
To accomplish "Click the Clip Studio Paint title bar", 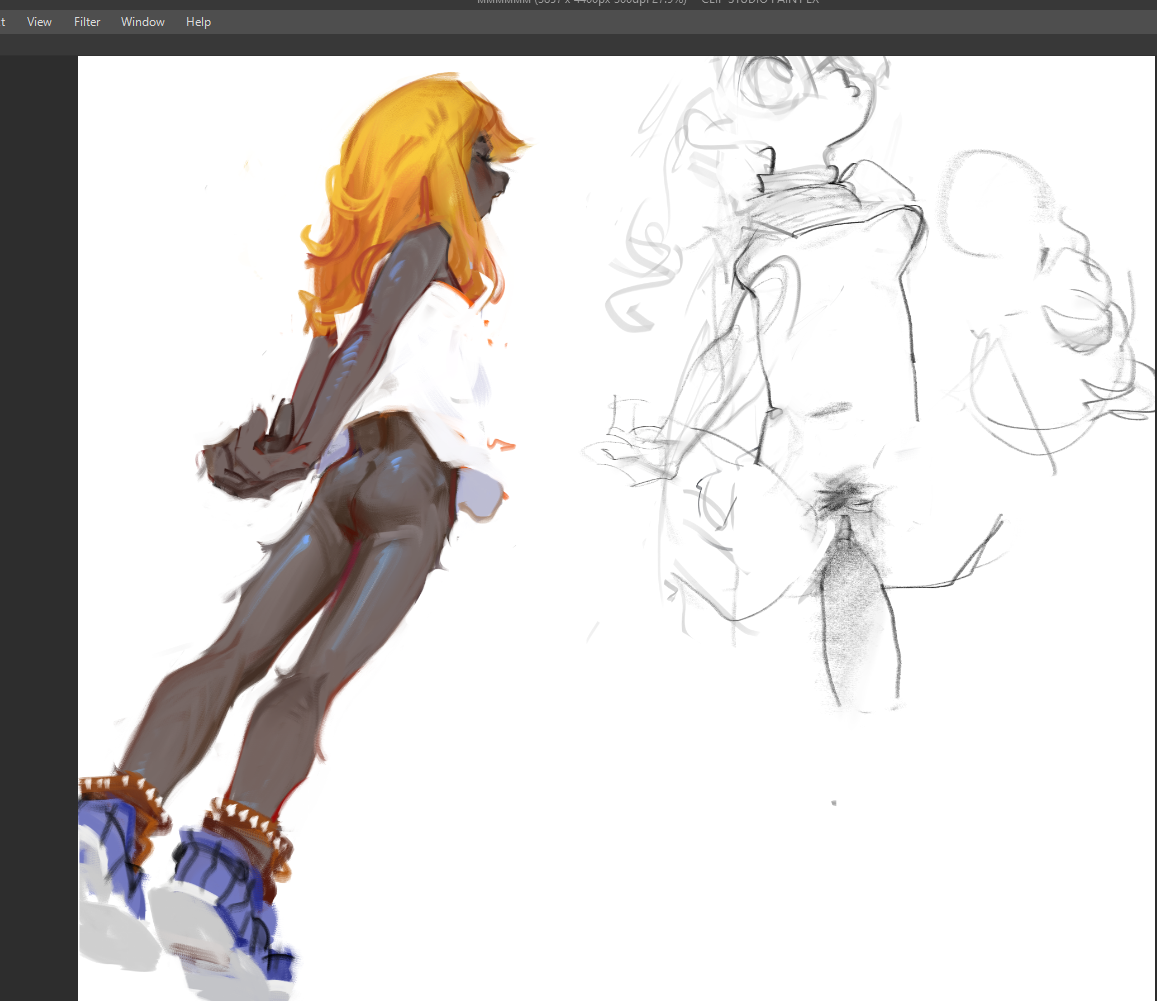I will (x=650, y=3).
